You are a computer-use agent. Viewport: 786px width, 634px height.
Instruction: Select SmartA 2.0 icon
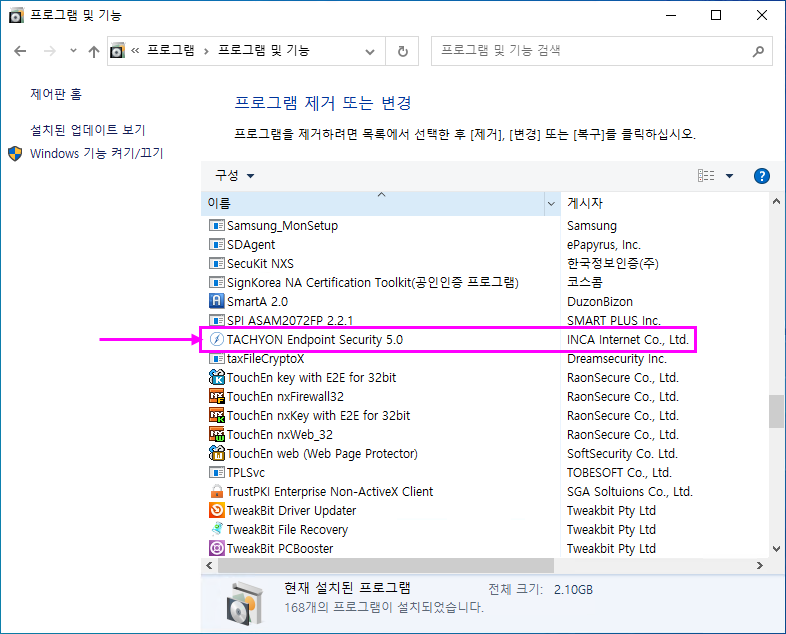click(x=217, y=301)
